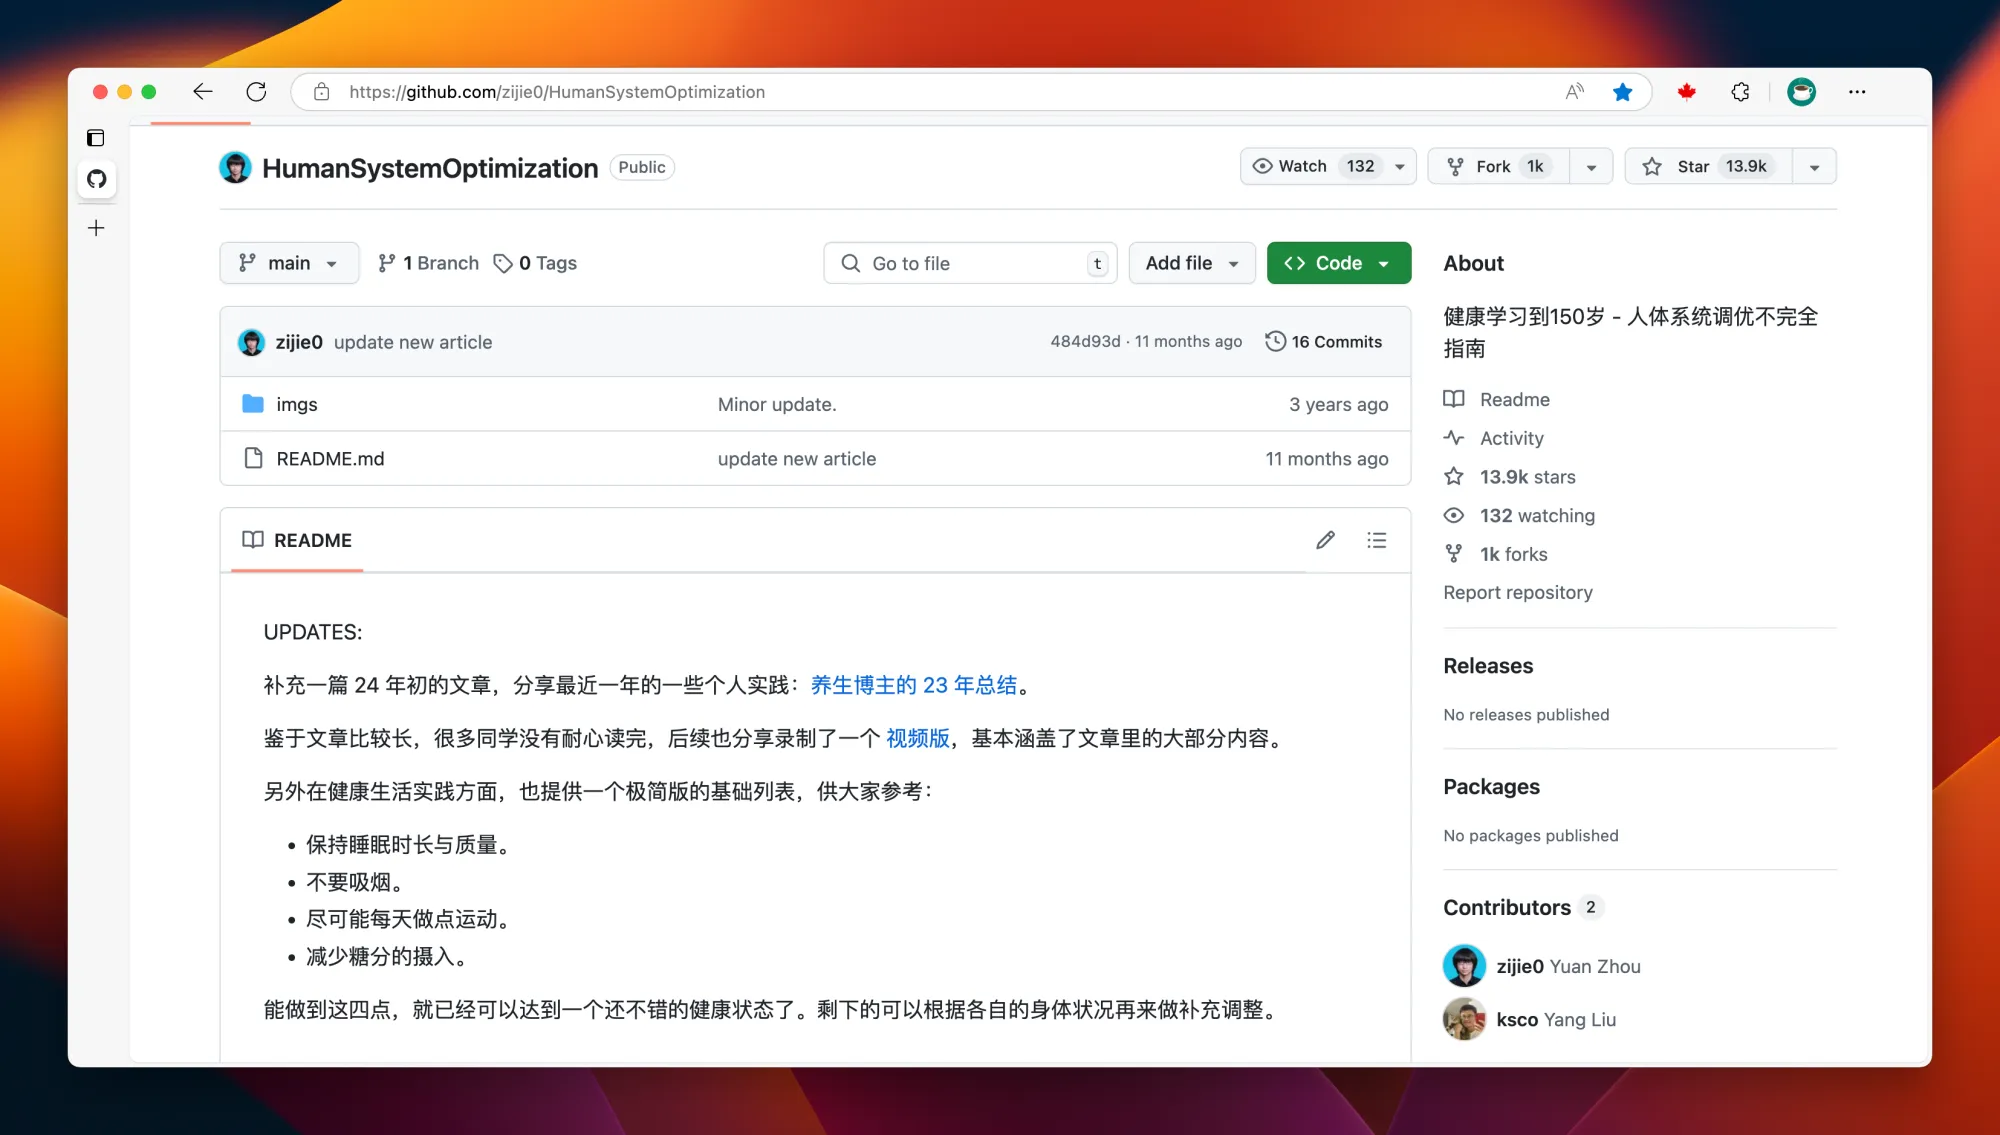Open the imgs folder
Viewport: 2000px width, 1135px height.
(296, 404)
